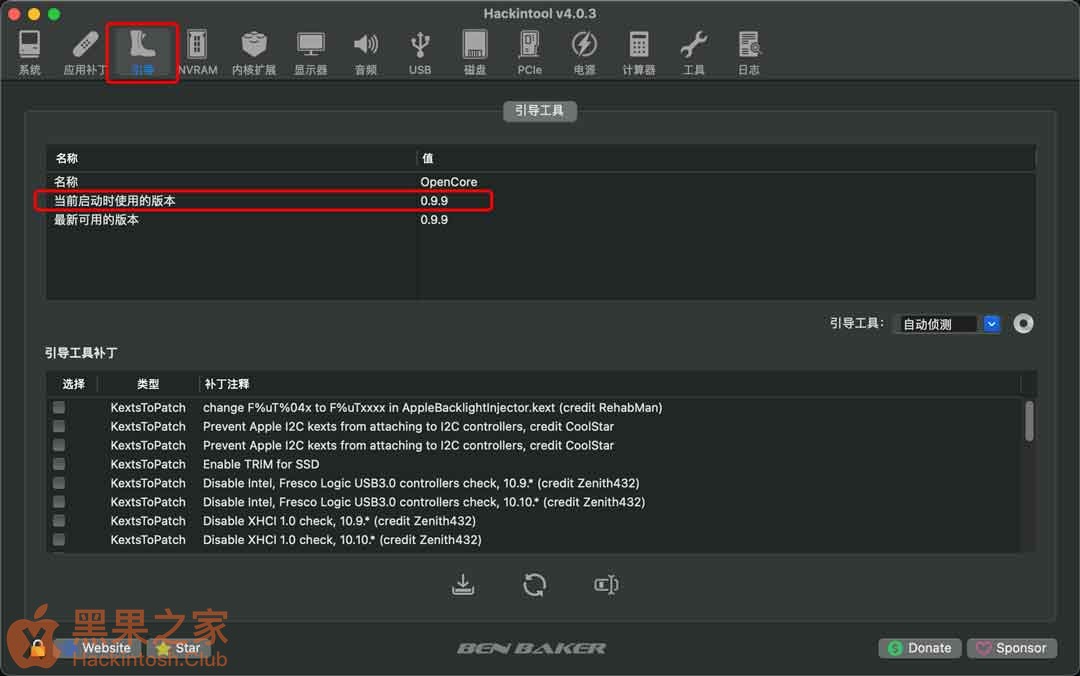Click the 类型 column header
Viewport: 1080px width, 676px height.
147,384
